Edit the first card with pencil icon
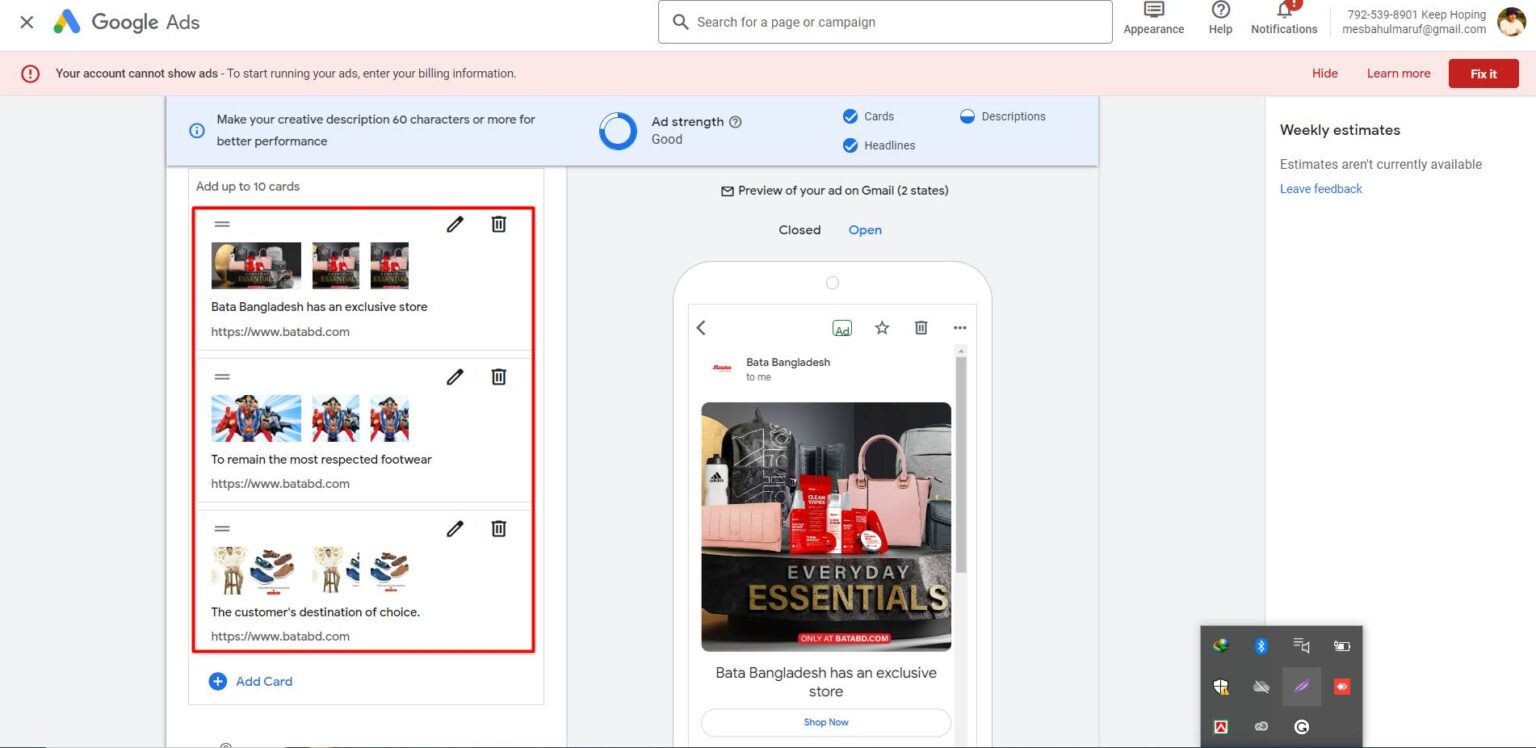The height and width of the screenshot is (748, 1536). [x=455, y=224]
